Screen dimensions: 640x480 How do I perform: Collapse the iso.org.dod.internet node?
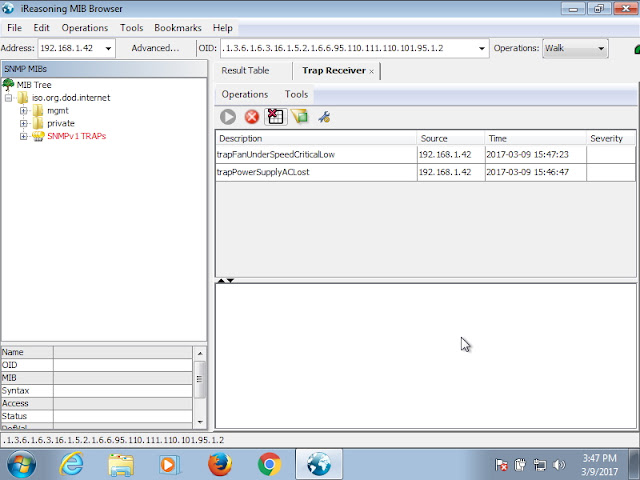click(8, 98)
